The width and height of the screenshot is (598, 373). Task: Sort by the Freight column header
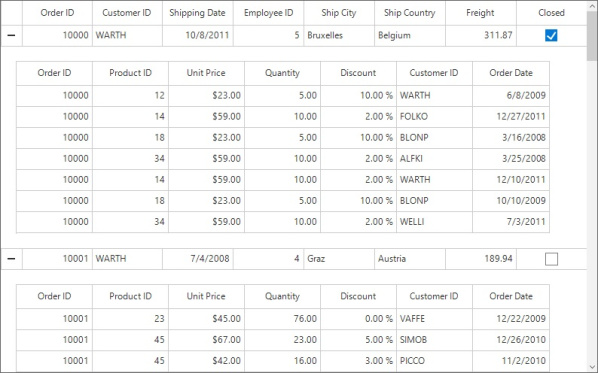(x=481, y=13)
